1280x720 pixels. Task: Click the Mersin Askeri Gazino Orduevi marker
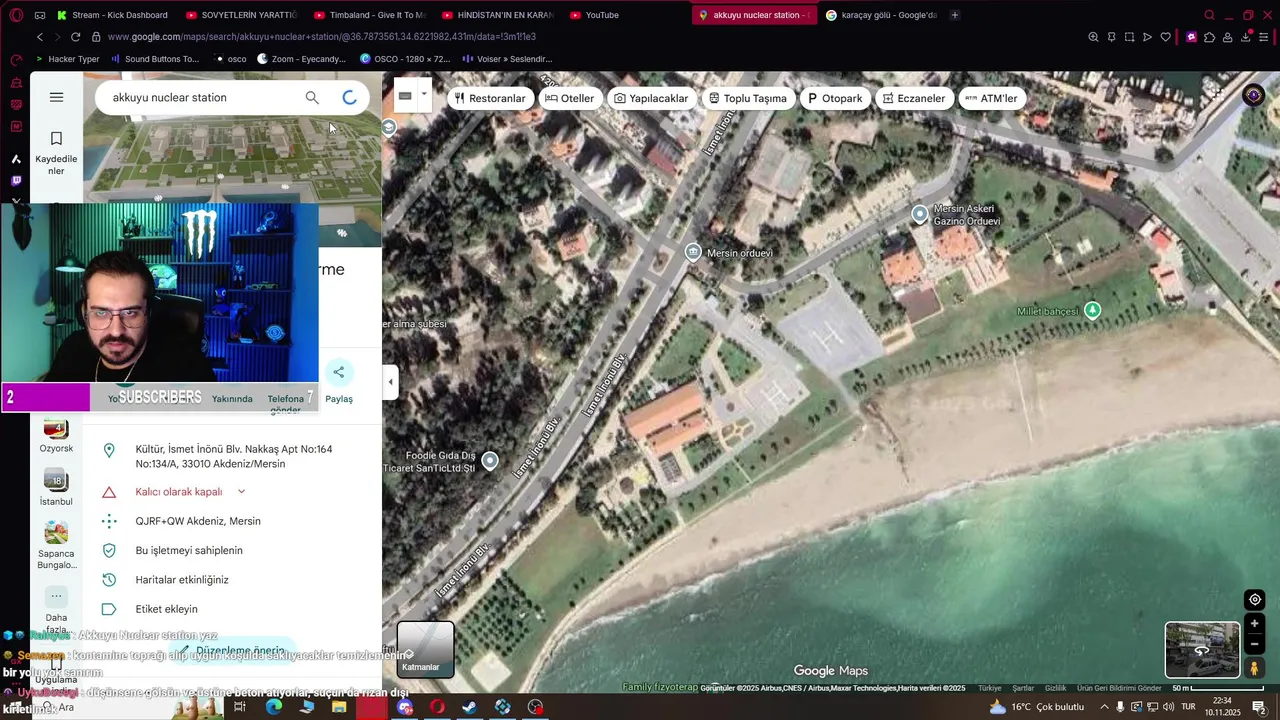[x=920, y=213]
